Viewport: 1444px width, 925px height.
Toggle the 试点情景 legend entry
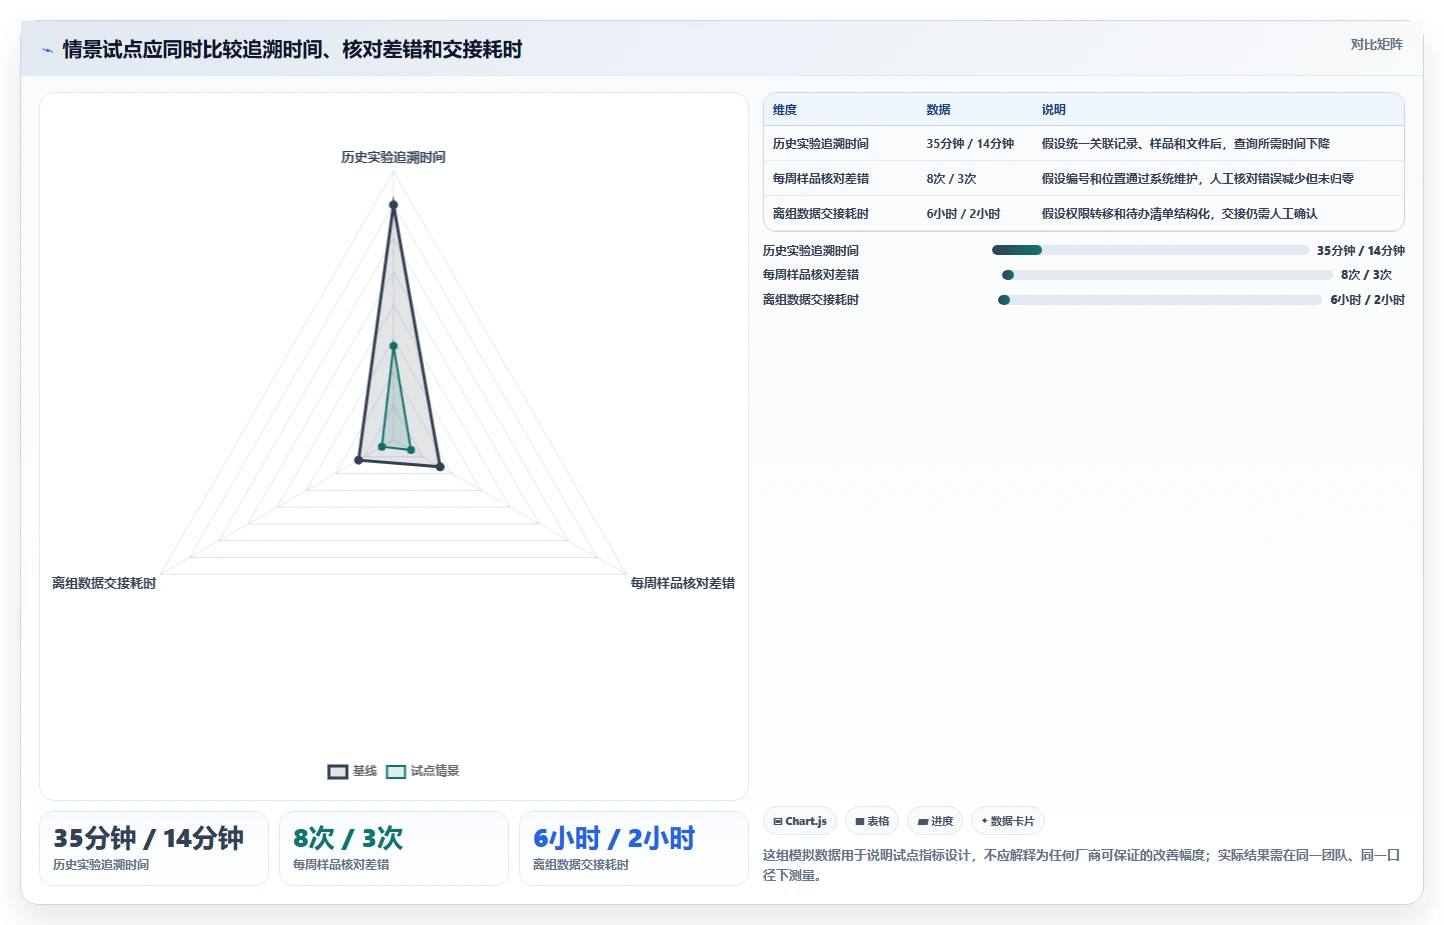422,771
